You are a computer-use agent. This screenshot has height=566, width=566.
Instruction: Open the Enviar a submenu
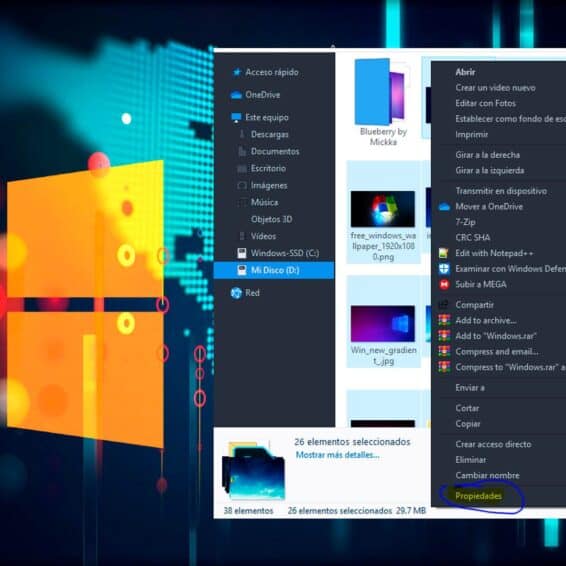[x=470, y=388]
